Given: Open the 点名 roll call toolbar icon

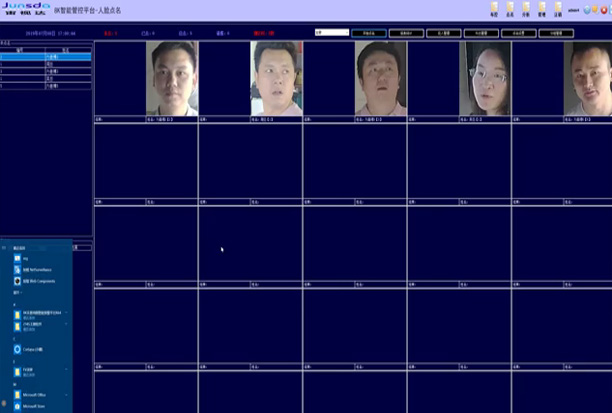Looking at the screenshot, I should tap(511, 11).
